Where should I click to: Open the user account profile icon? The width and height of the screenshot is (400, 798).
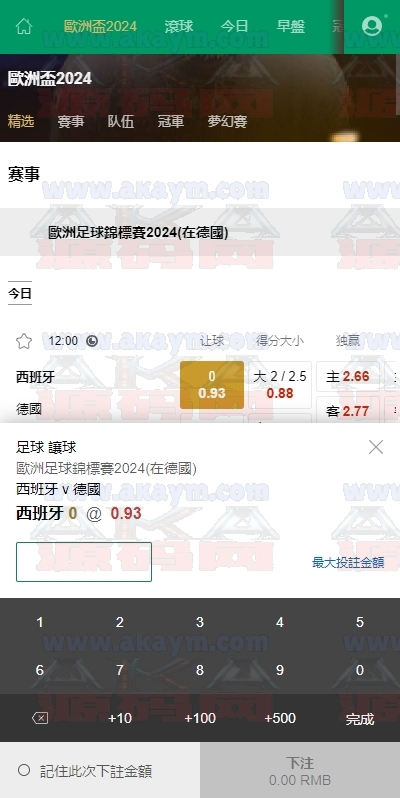pyautogui.click(x=372, y=26)
